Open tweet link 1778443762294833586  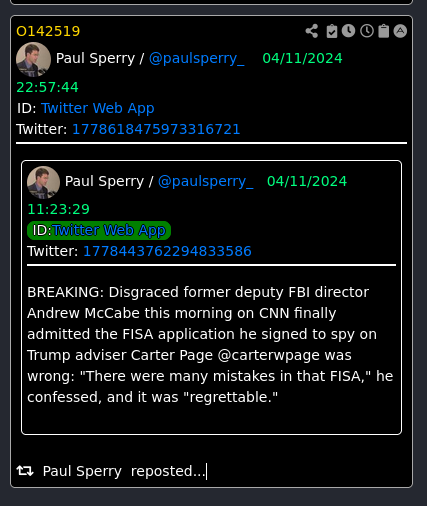167,251
